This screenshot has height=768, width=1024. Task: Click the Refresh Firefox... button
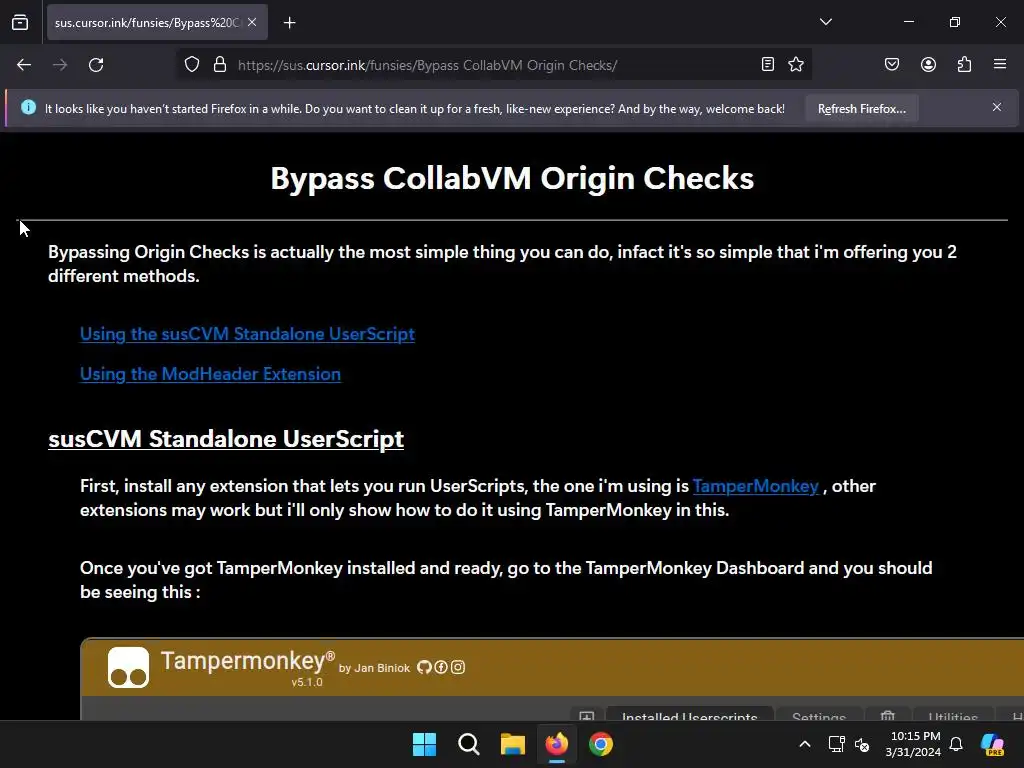[x=861, y=108]
